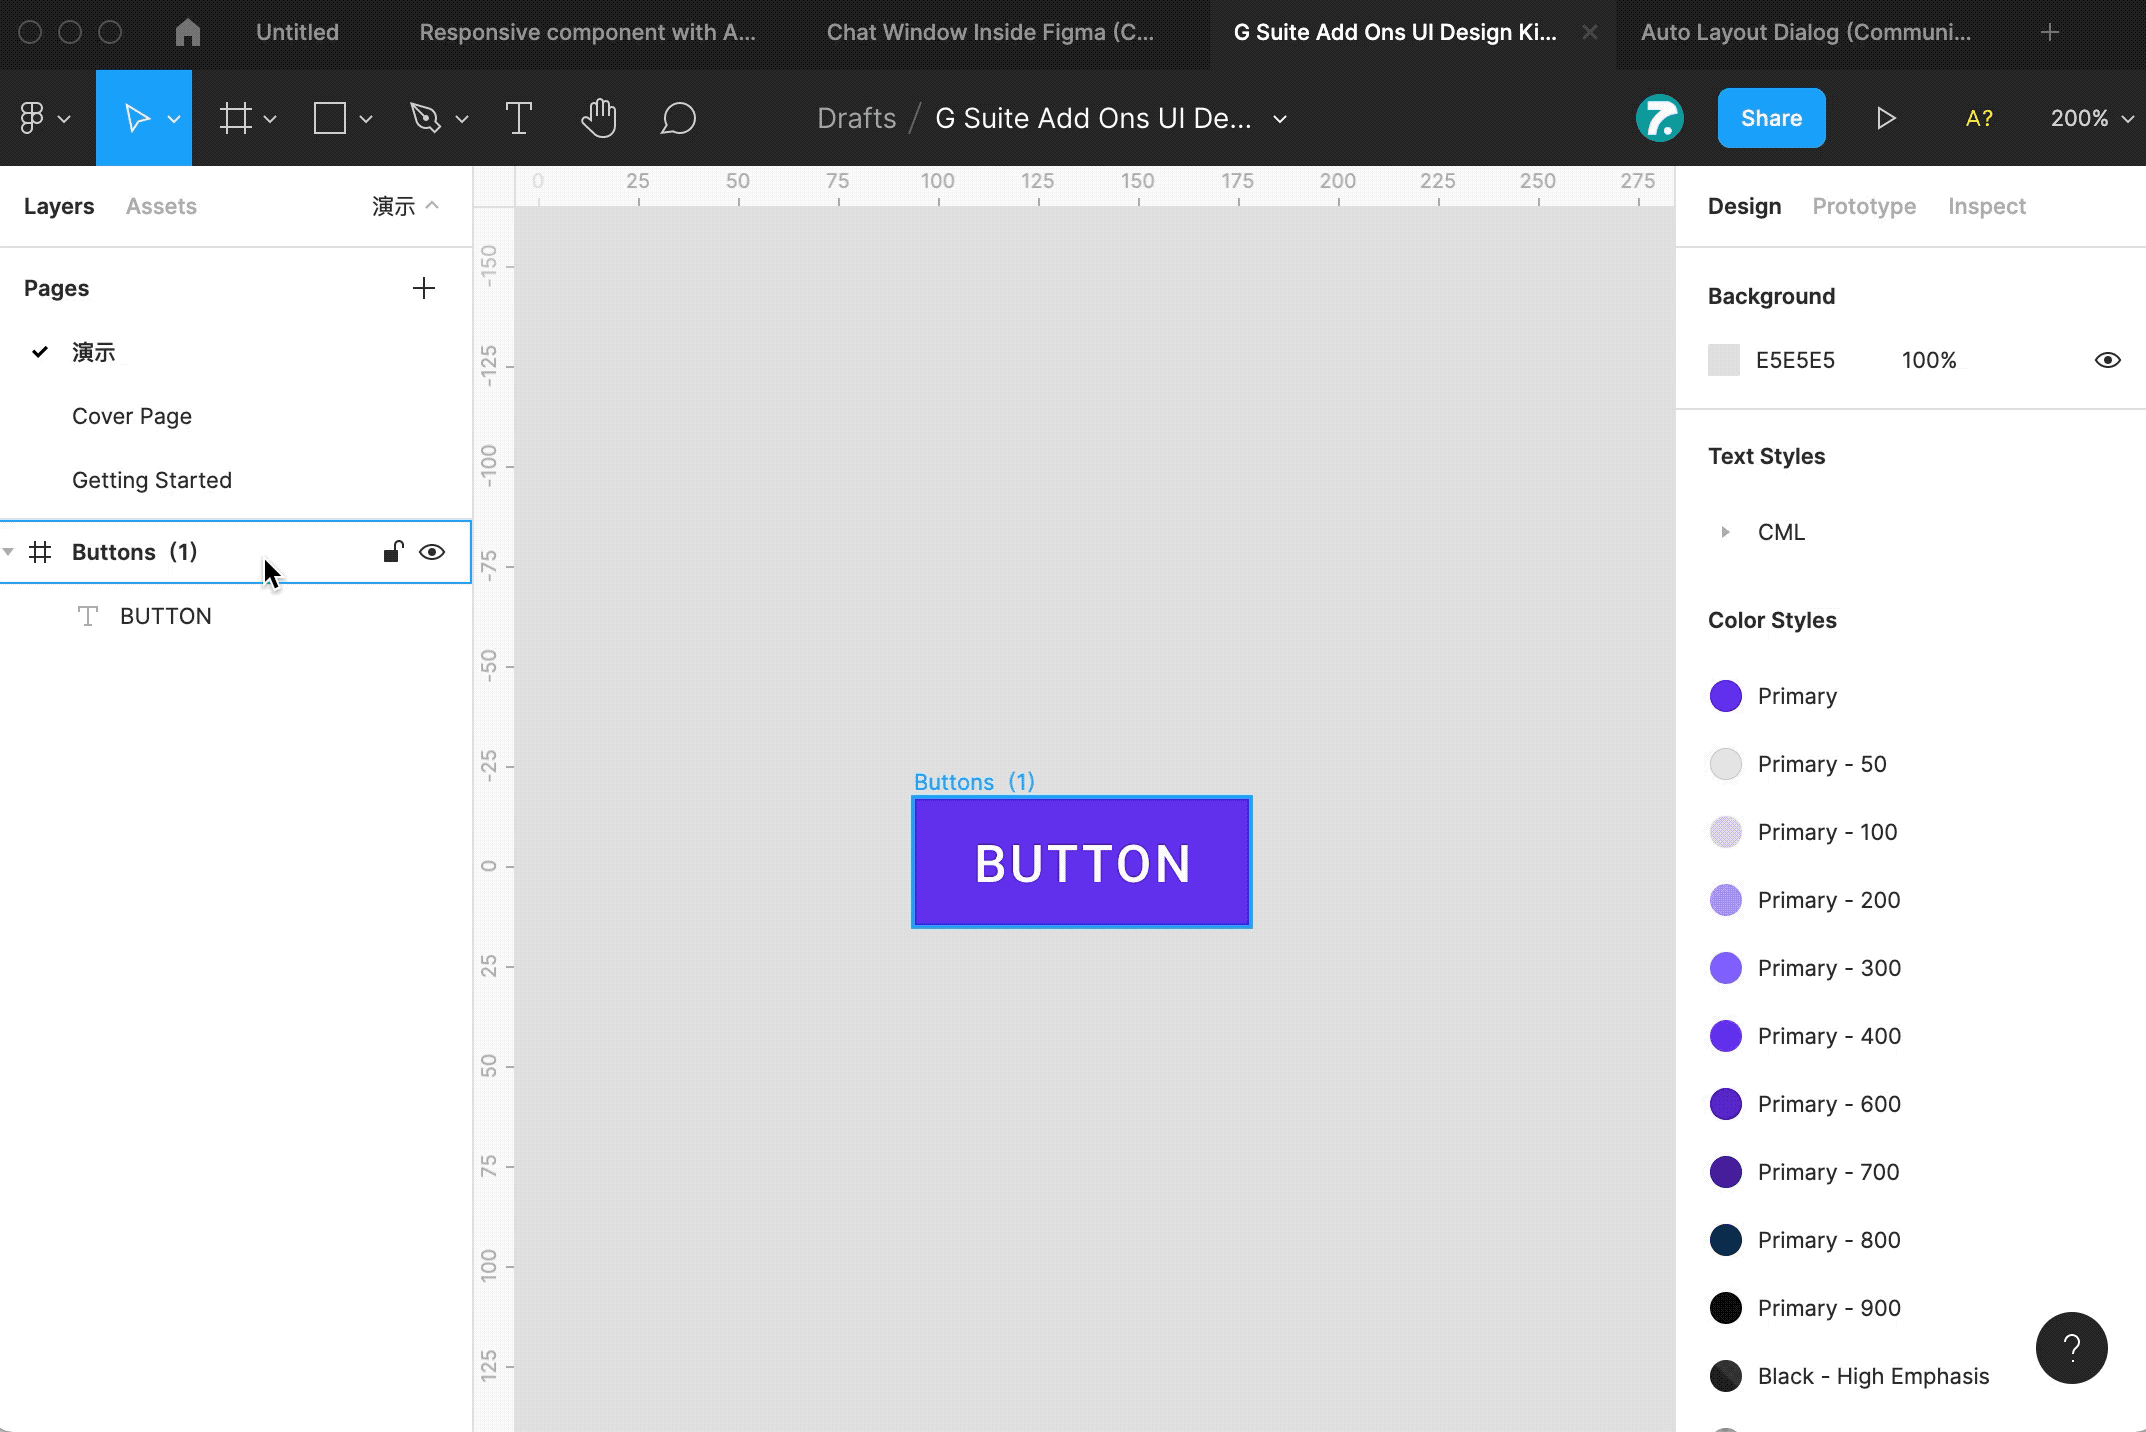The height and width of the screenshot is (1432, 2146).
Task: Select the Pen tool
Action: [425, 118]
